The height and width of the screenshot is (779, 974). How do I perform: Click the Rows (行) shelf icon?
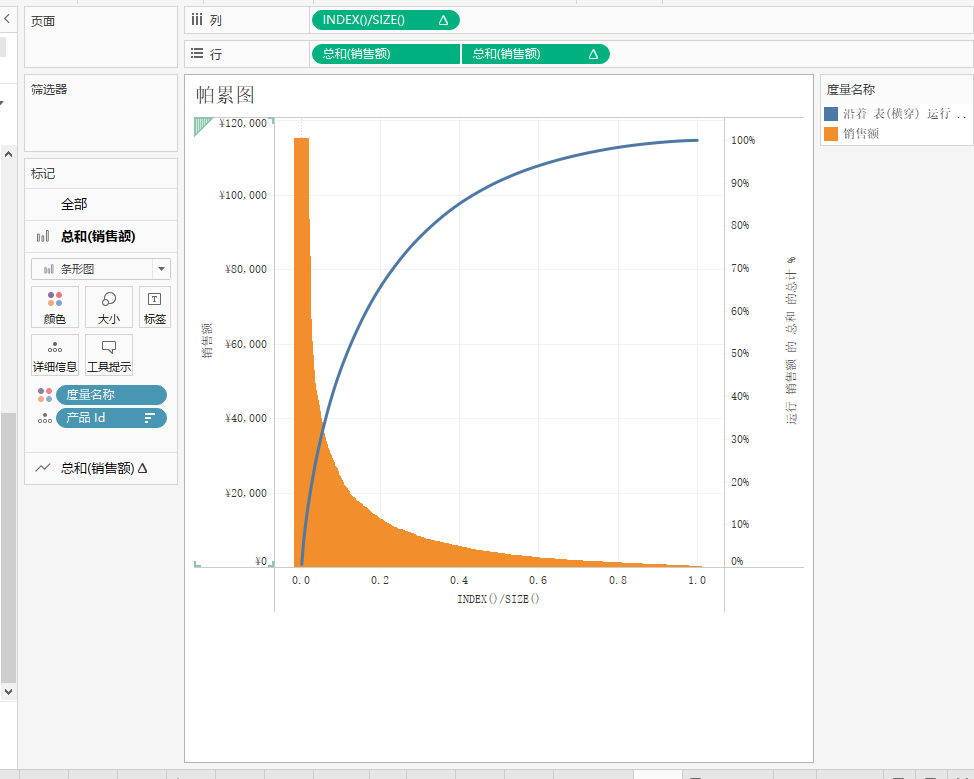(x=197, y=53)
